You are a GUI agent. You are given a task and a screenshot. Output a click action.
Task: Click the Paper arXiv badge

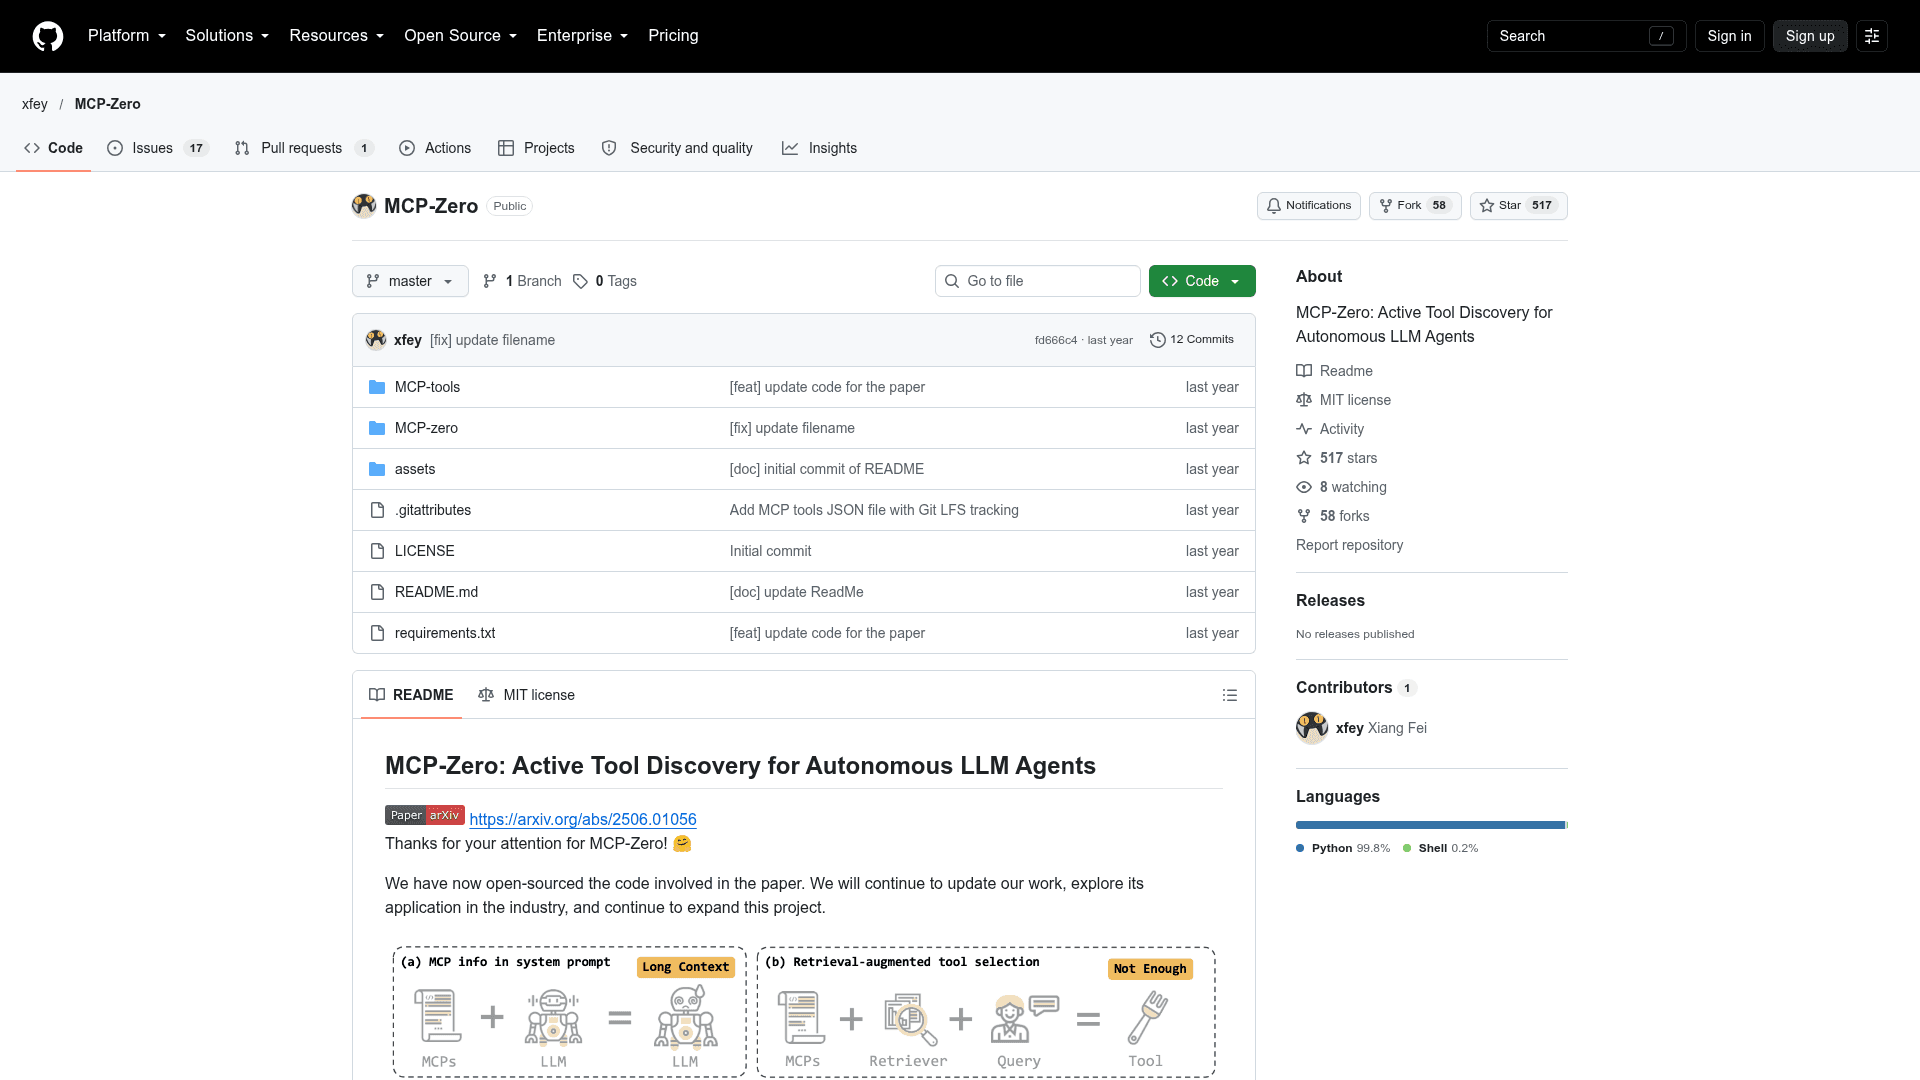pos(425,815)
